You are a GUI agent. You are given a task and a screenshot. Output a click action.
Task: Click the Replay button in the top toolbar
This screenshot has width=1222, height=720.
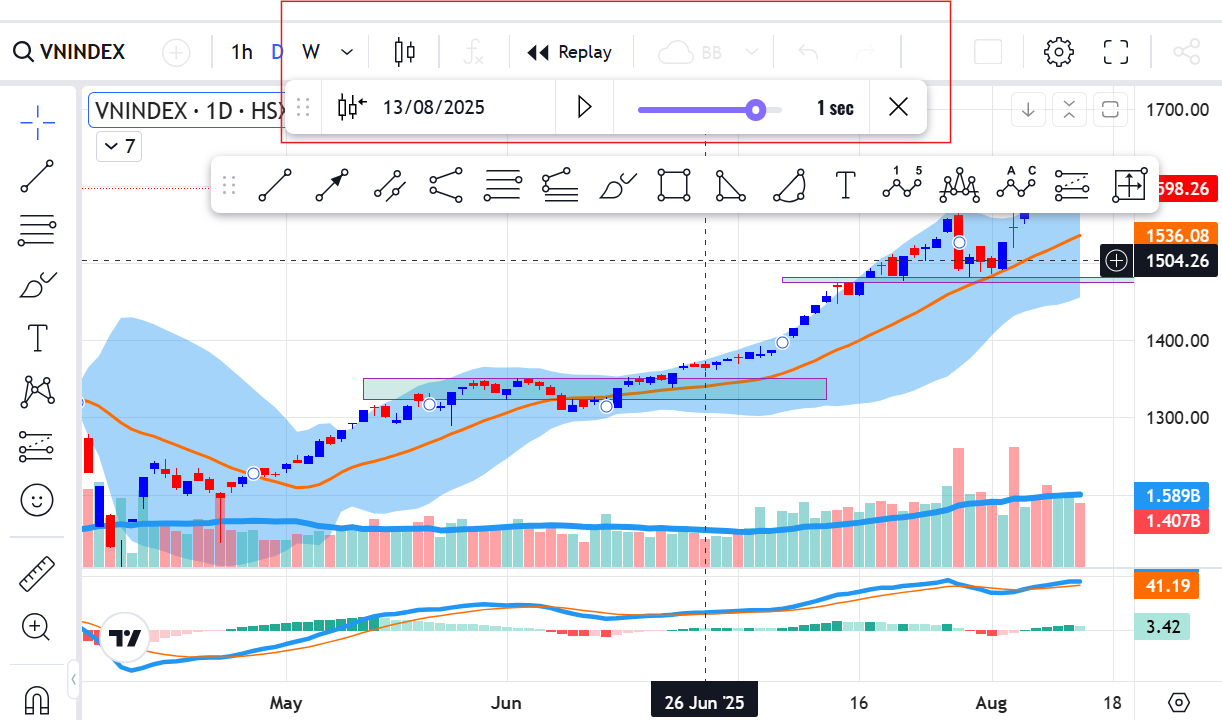point(569,52)
